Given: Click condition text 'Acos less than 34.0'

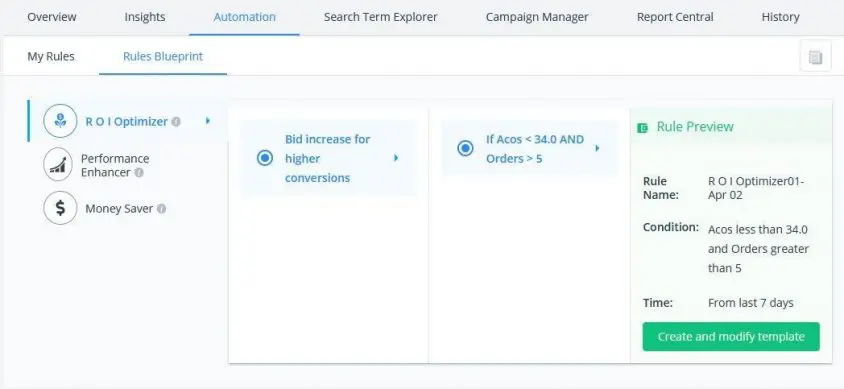Looking at the screenshot, I should coord(758,230).
